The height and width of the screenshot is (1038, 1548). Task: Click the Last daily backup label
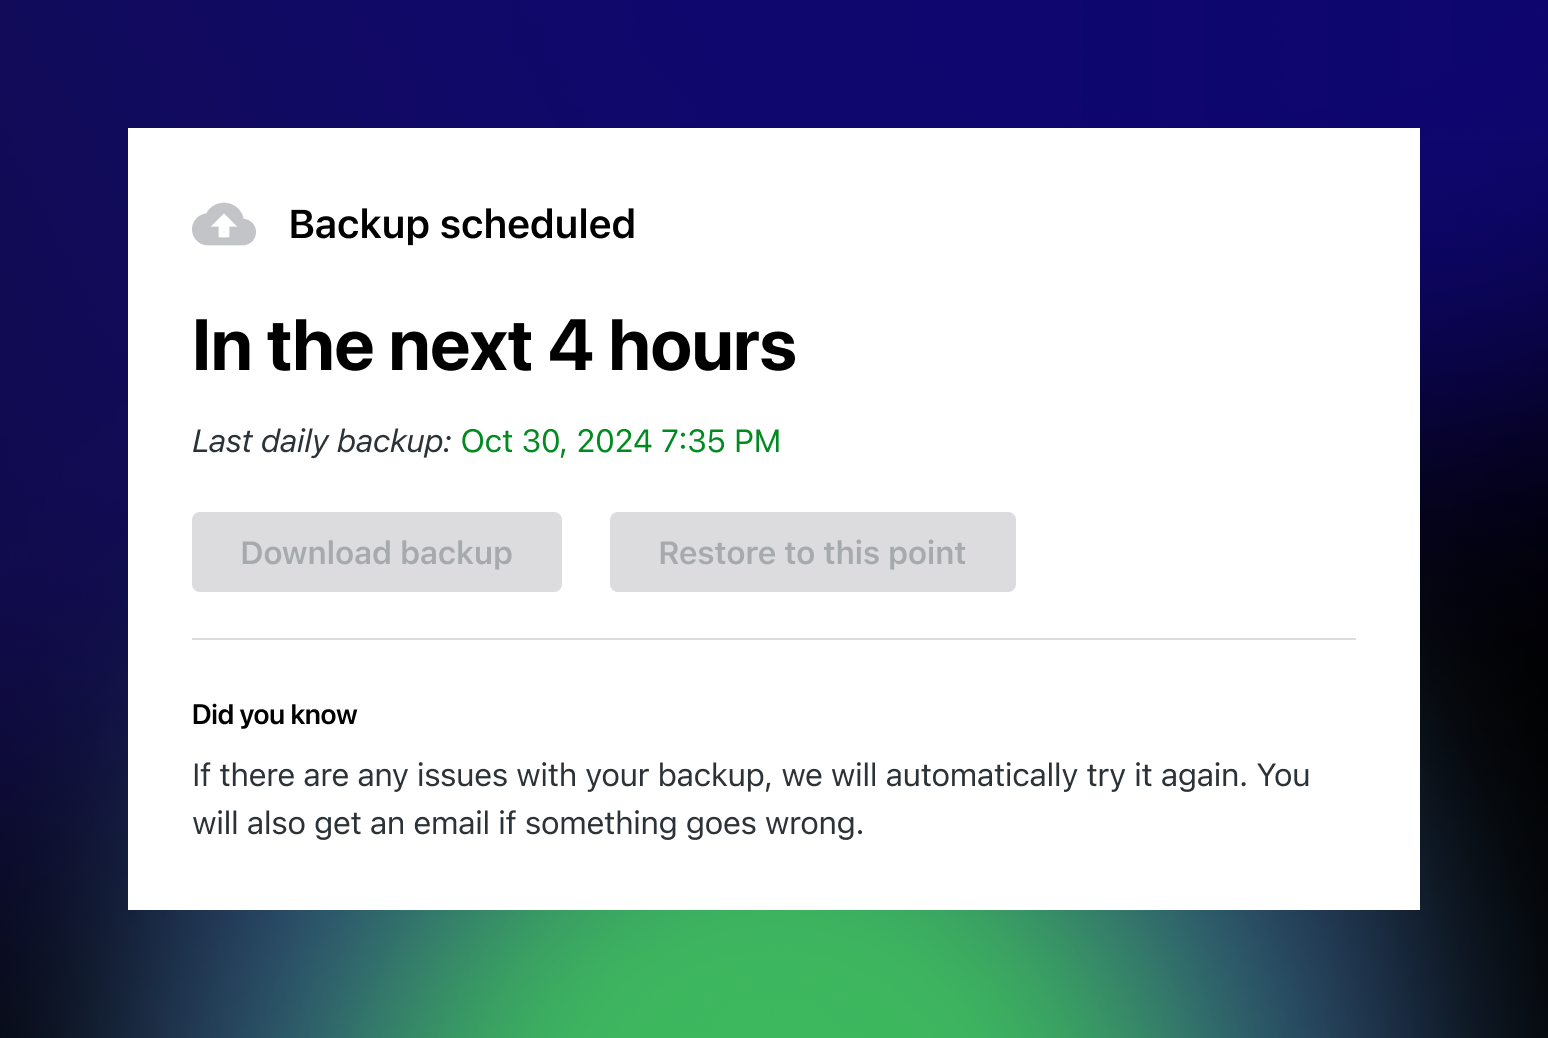[x=322, y=441]
